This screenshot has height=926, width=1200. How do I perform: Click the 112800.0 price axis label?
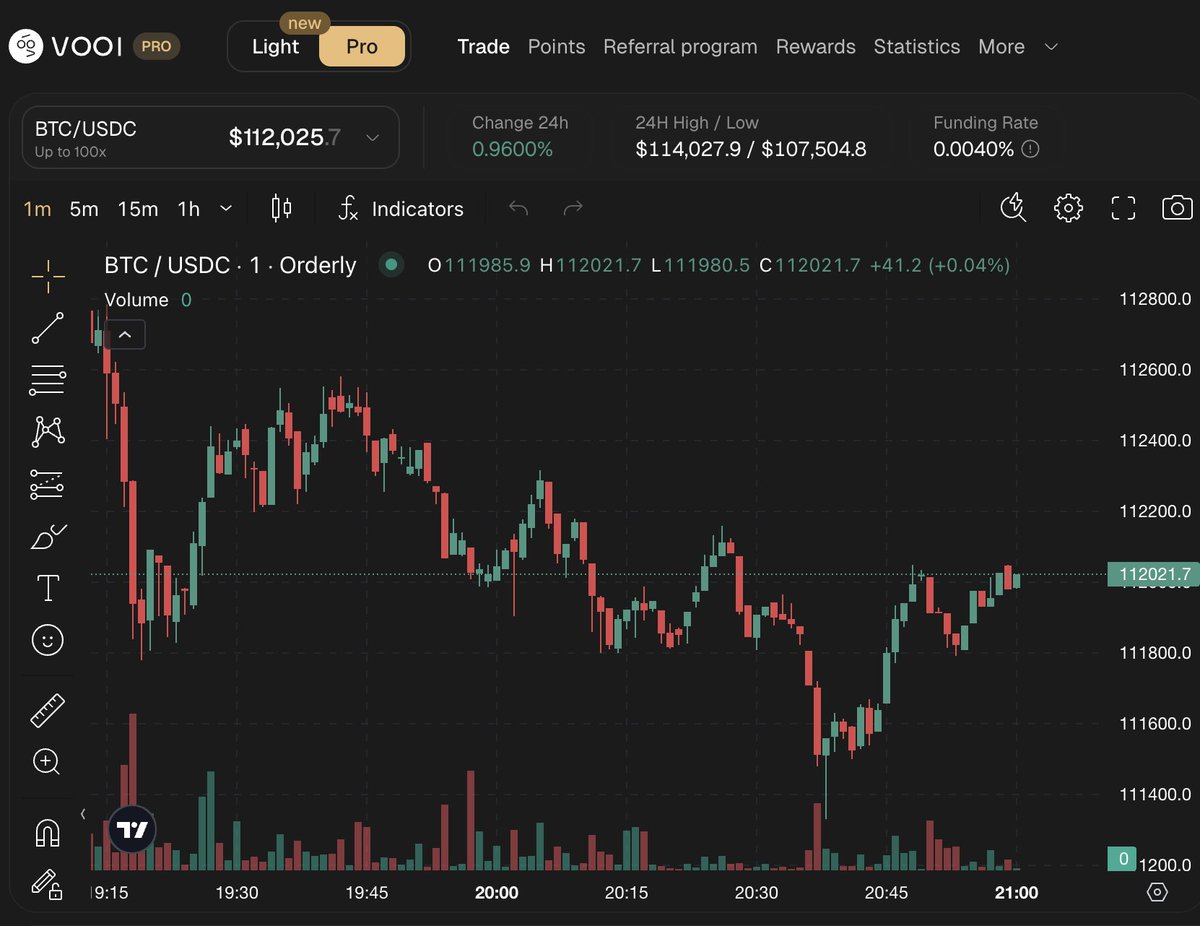click(x=1155, y=299)
